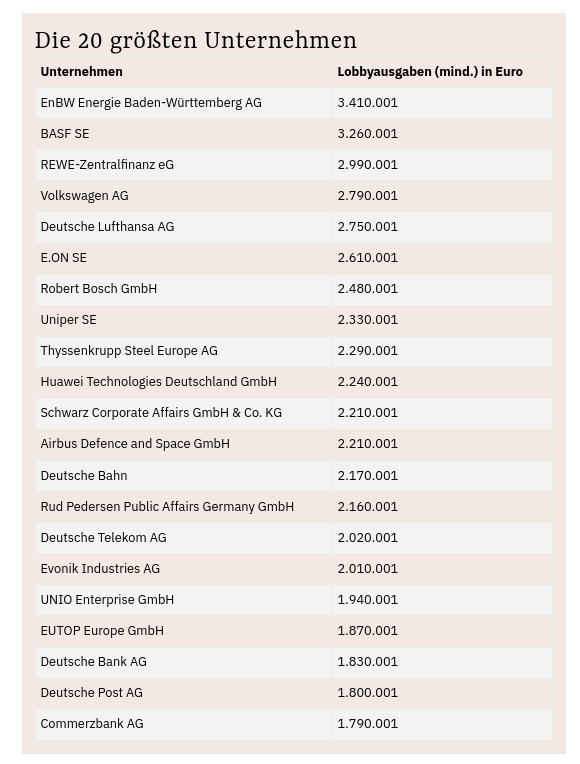
Task: Click Rud Pedersen Public Affairs Germany GmbH
Action: (167, 507)
